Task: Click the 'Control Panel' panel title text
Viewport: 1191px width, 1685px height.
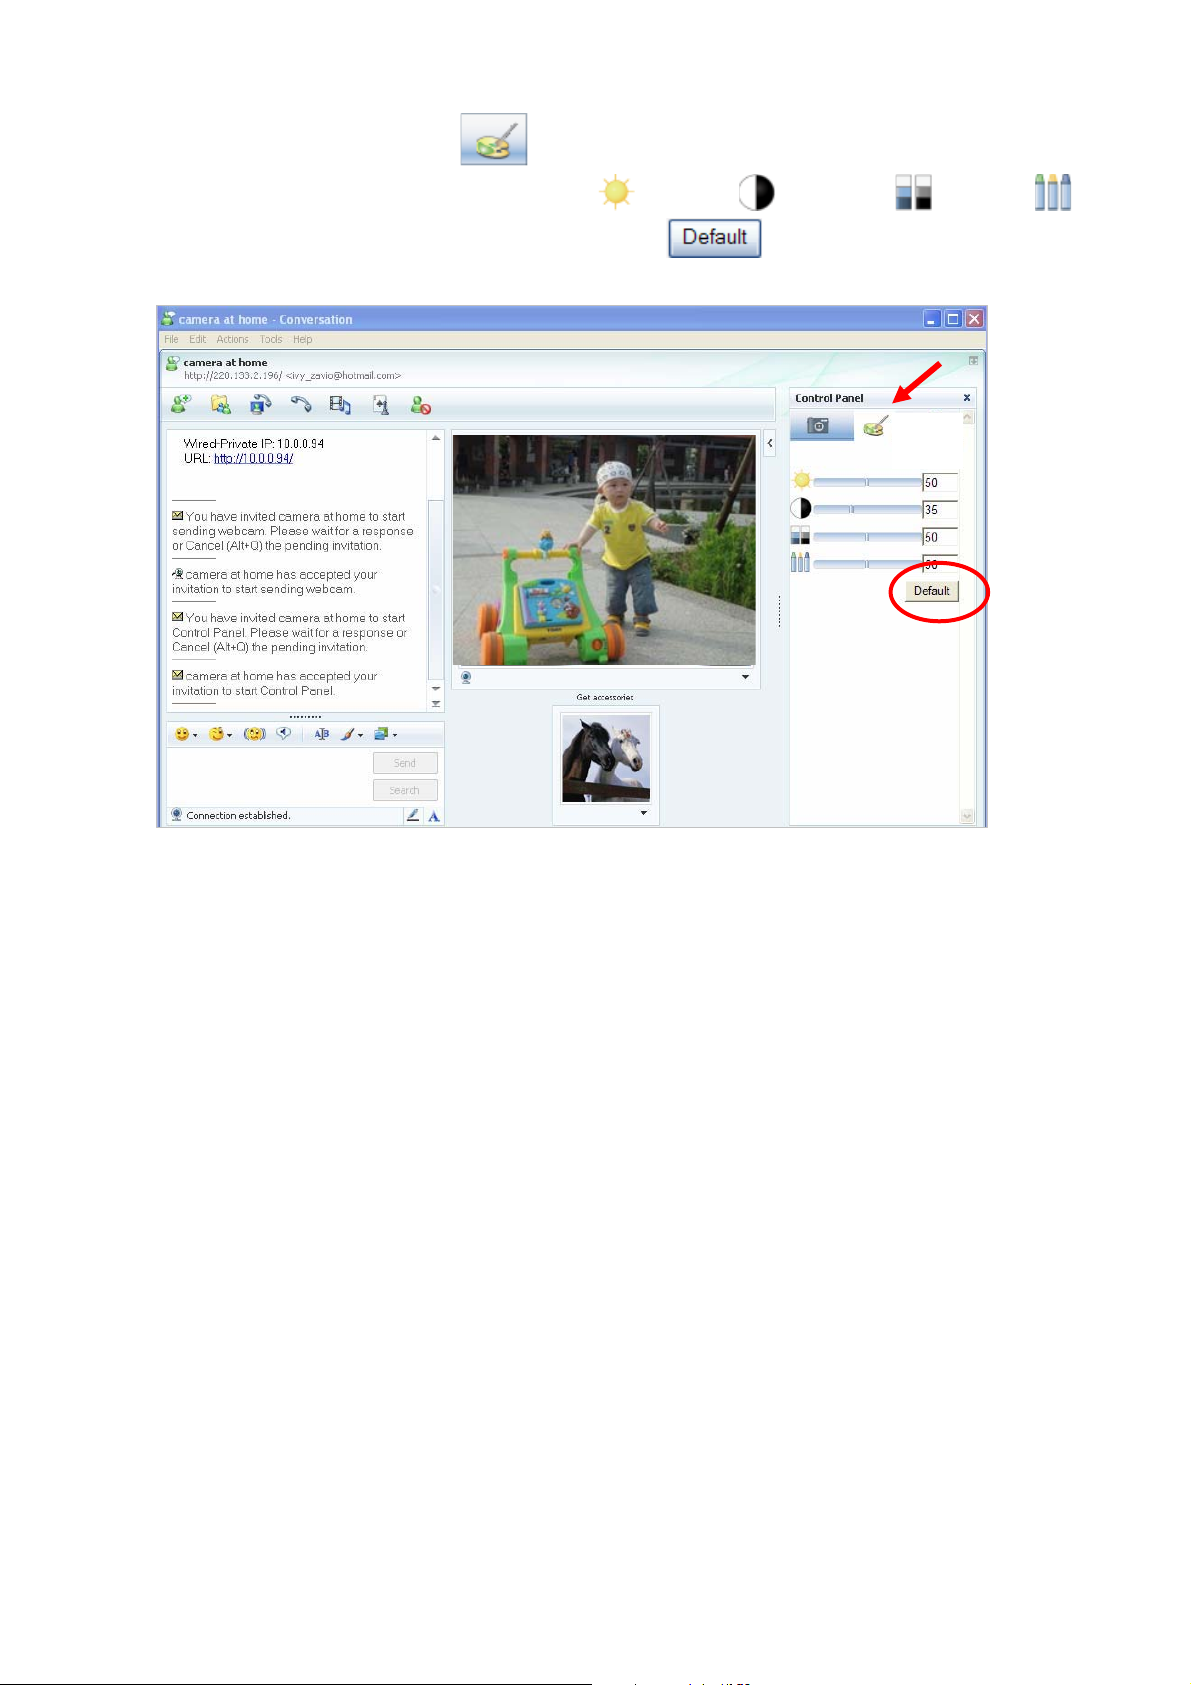Action: coord(829,398)
